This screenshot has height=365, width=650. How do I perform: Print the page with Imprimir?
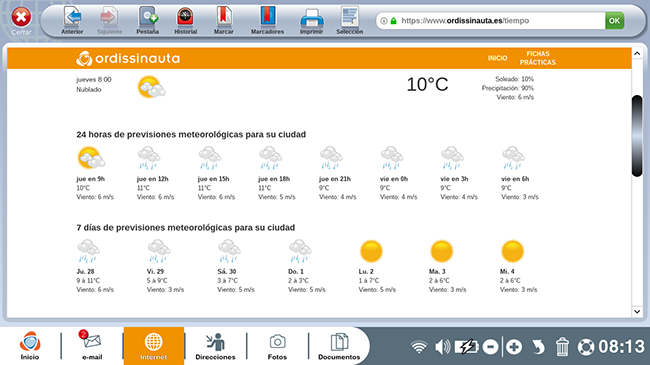click(311, 20)
